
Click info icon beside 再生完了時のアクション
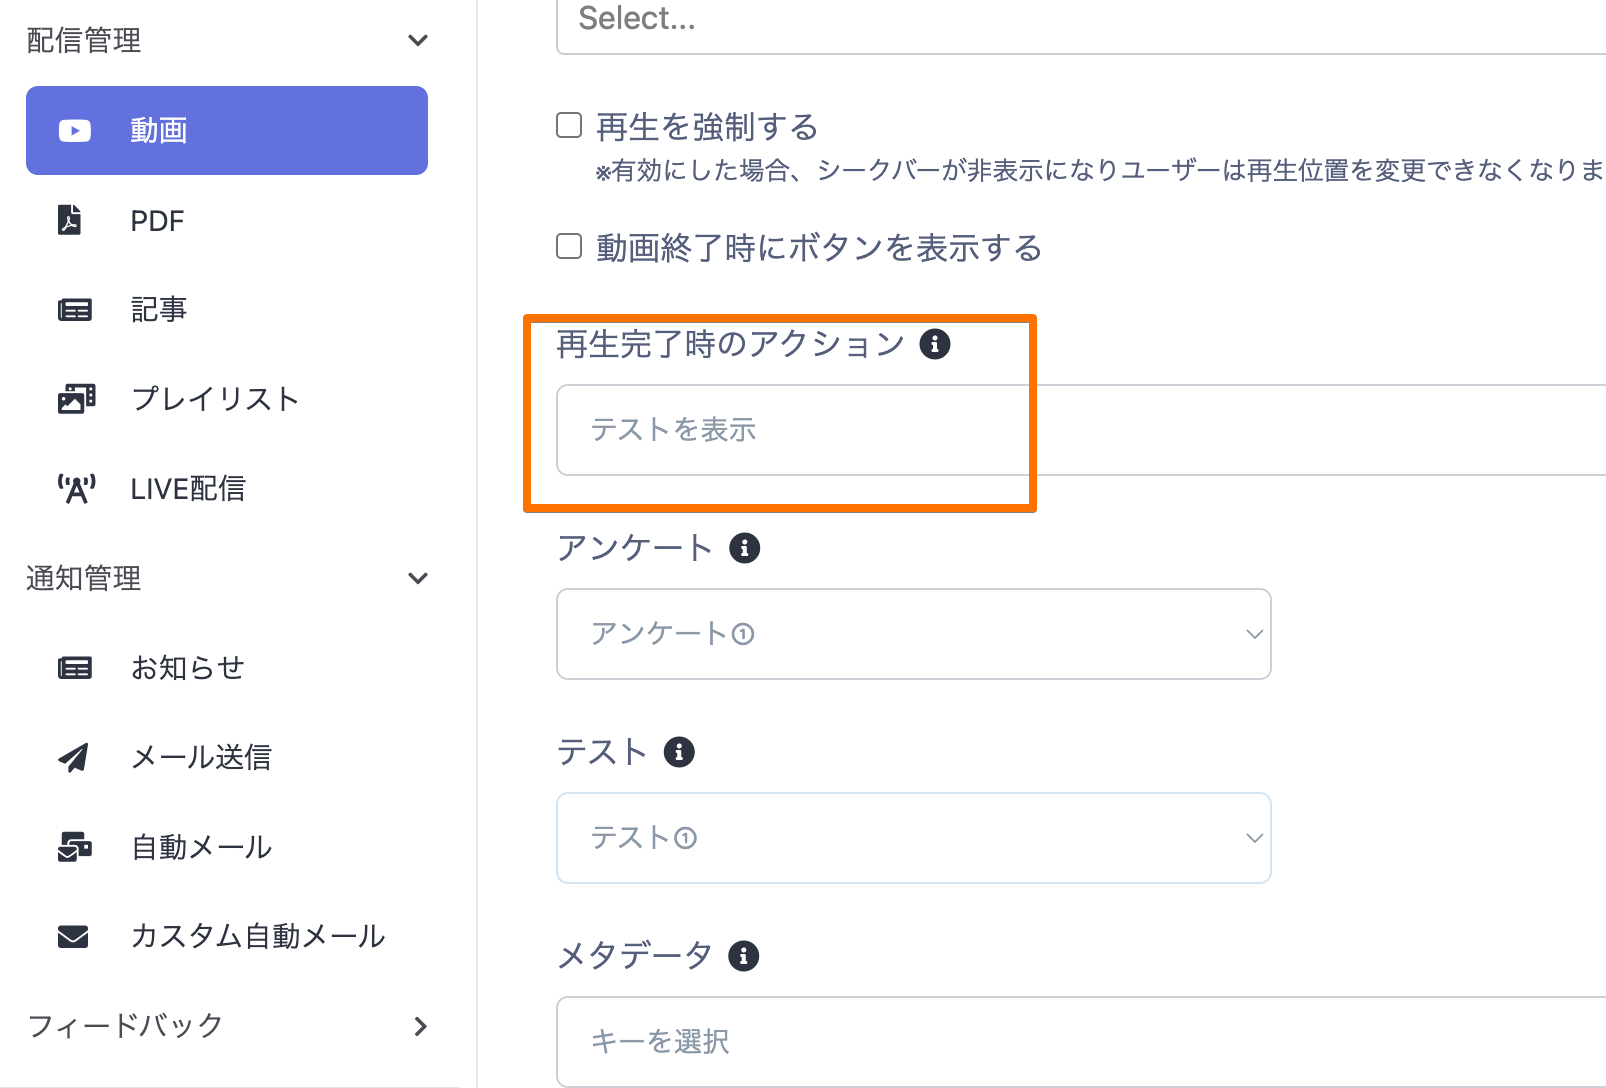[935, 344]
